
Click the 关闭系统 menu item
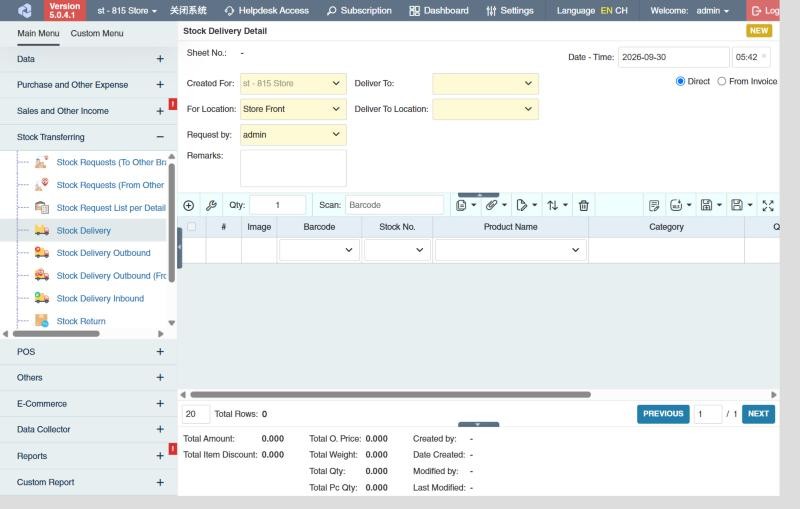(x=188, y=11)
